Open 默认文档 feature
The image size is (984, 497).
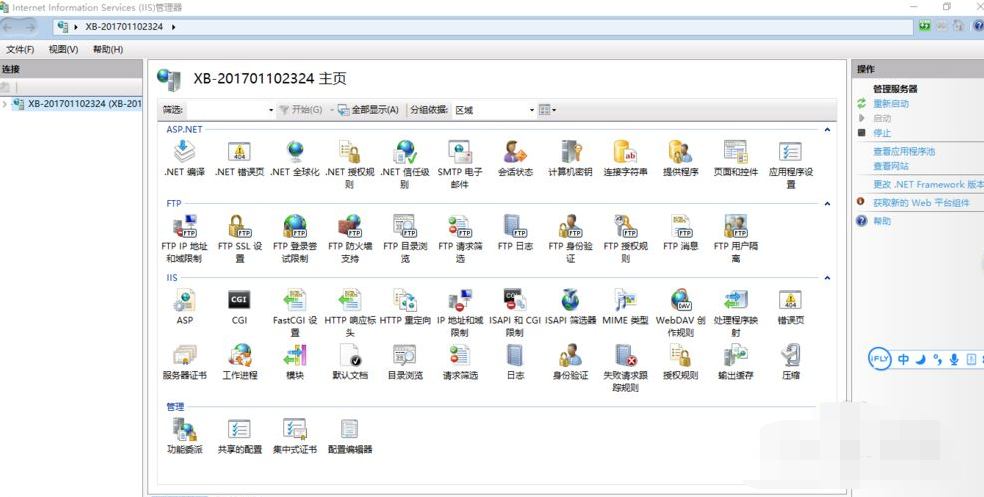coord(350,361)
